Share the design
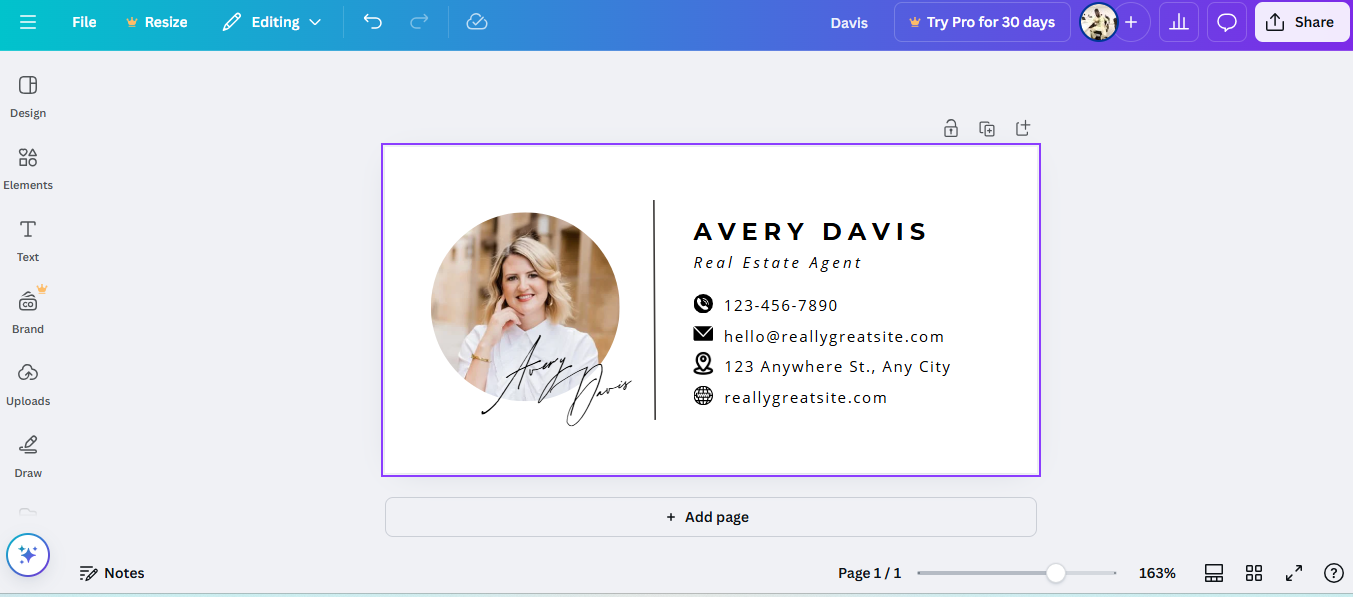Viewport: 1353px width, 597px height. coord(1301,22)
